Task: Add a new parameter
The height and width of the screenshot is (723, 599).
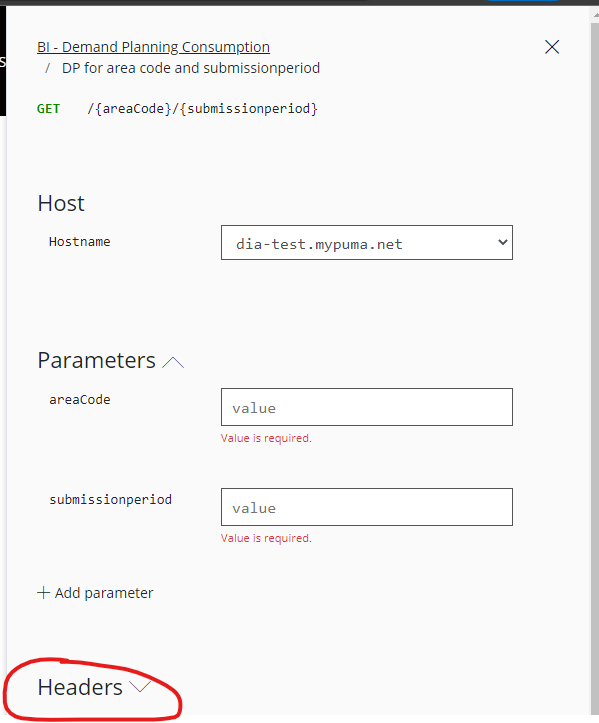Action: (x=95, y=593)
